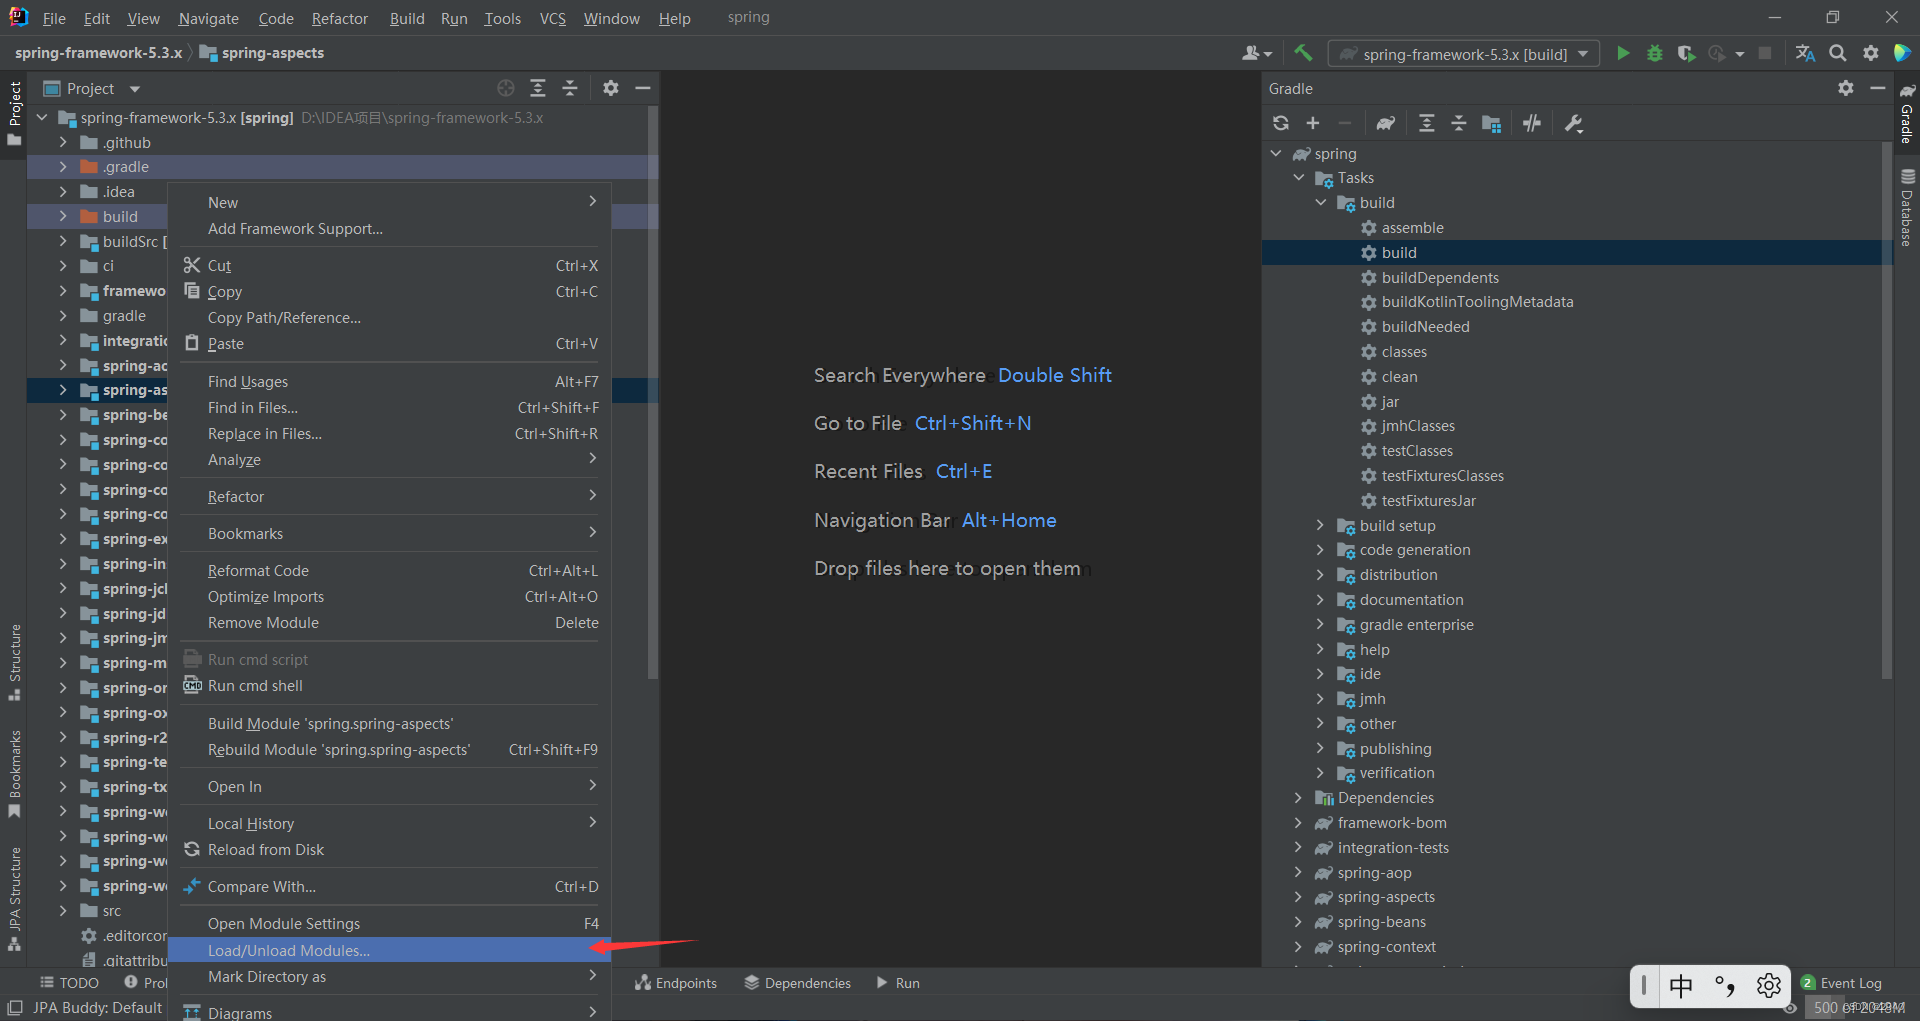This screenshot has width=1920, height=1021.
Task: Collapse Tasks node in Gradle tree
Action: click(x=1298, y=178)
